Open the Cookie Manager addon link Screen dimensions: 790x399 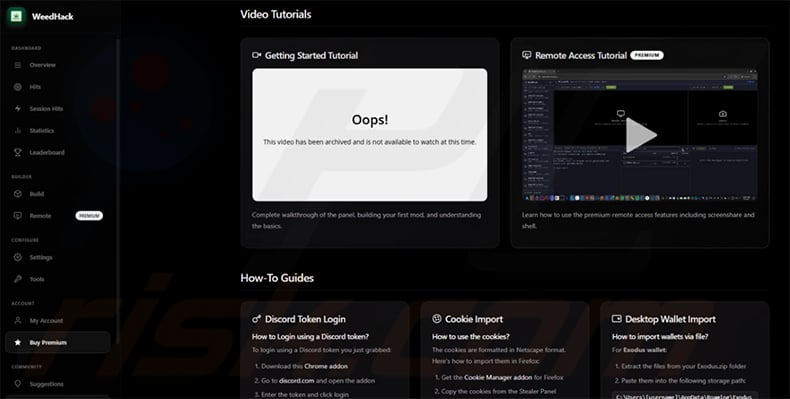(x=498, y=377)
